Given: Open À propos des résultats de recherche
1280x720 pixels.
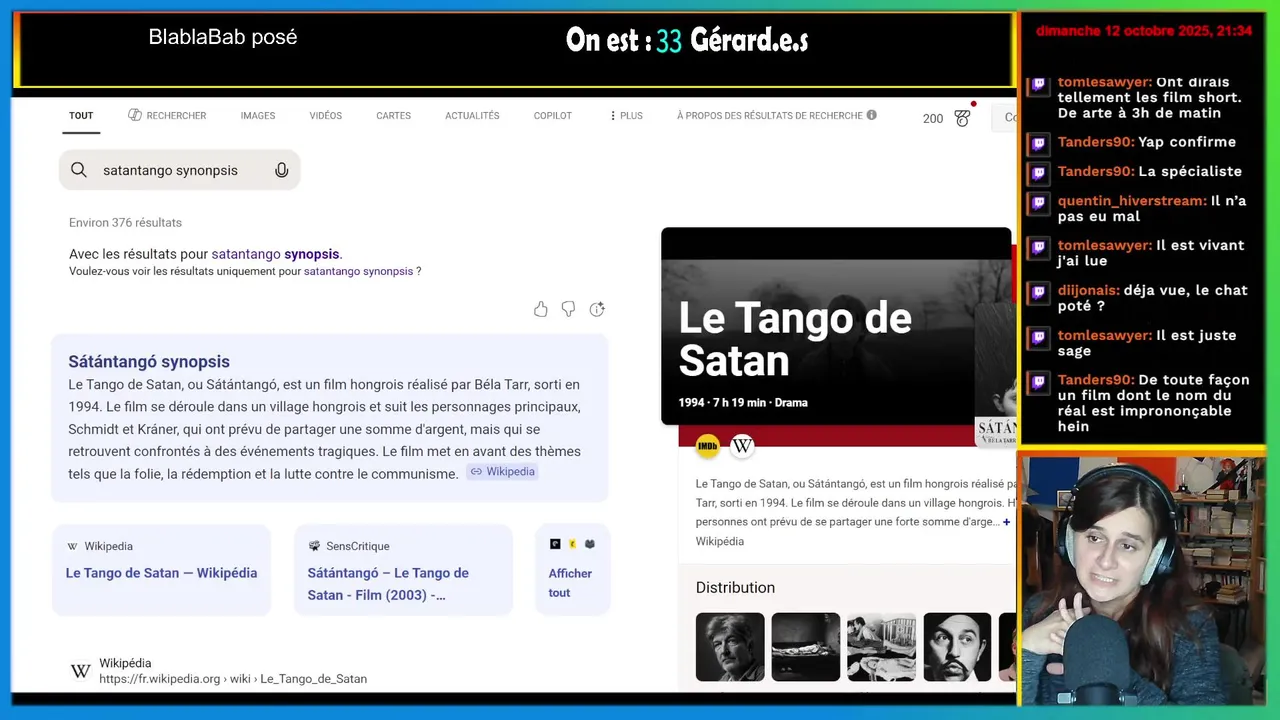Looking at the screenshot, I should coord(769,116).
